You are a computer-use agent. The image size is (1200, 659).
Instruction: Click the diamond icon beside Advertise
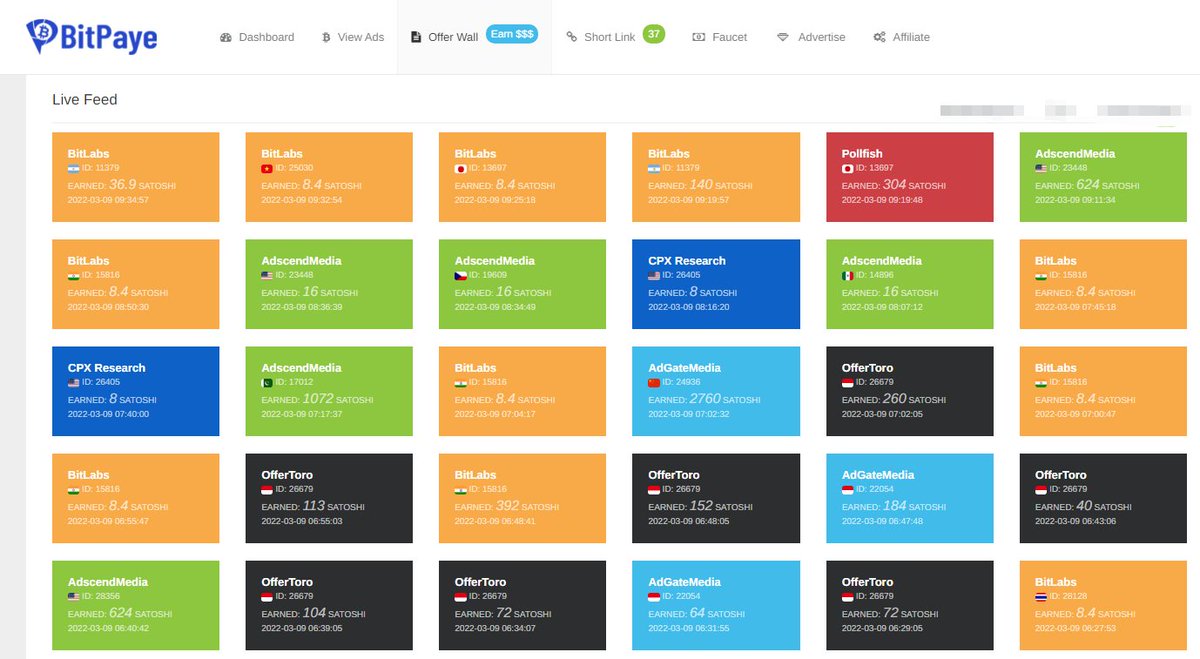tap(783, 37)
